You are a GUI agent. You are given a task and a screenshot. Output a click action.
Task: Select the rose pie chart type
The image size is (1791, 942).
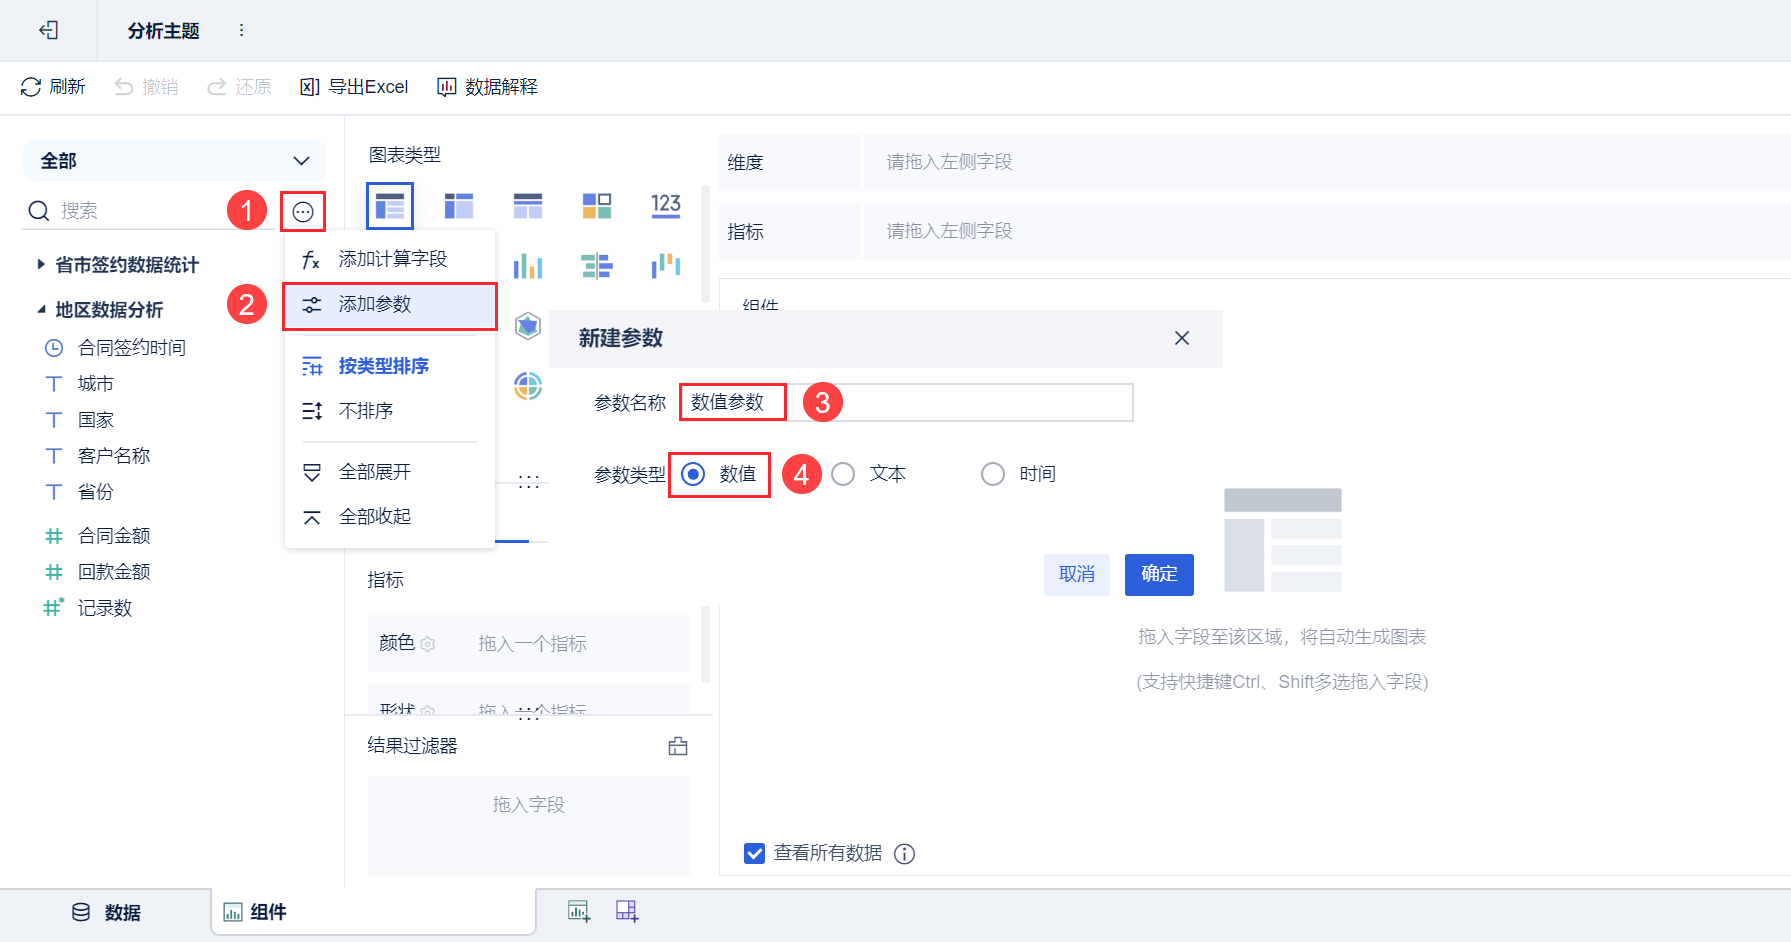pos(528,385)
